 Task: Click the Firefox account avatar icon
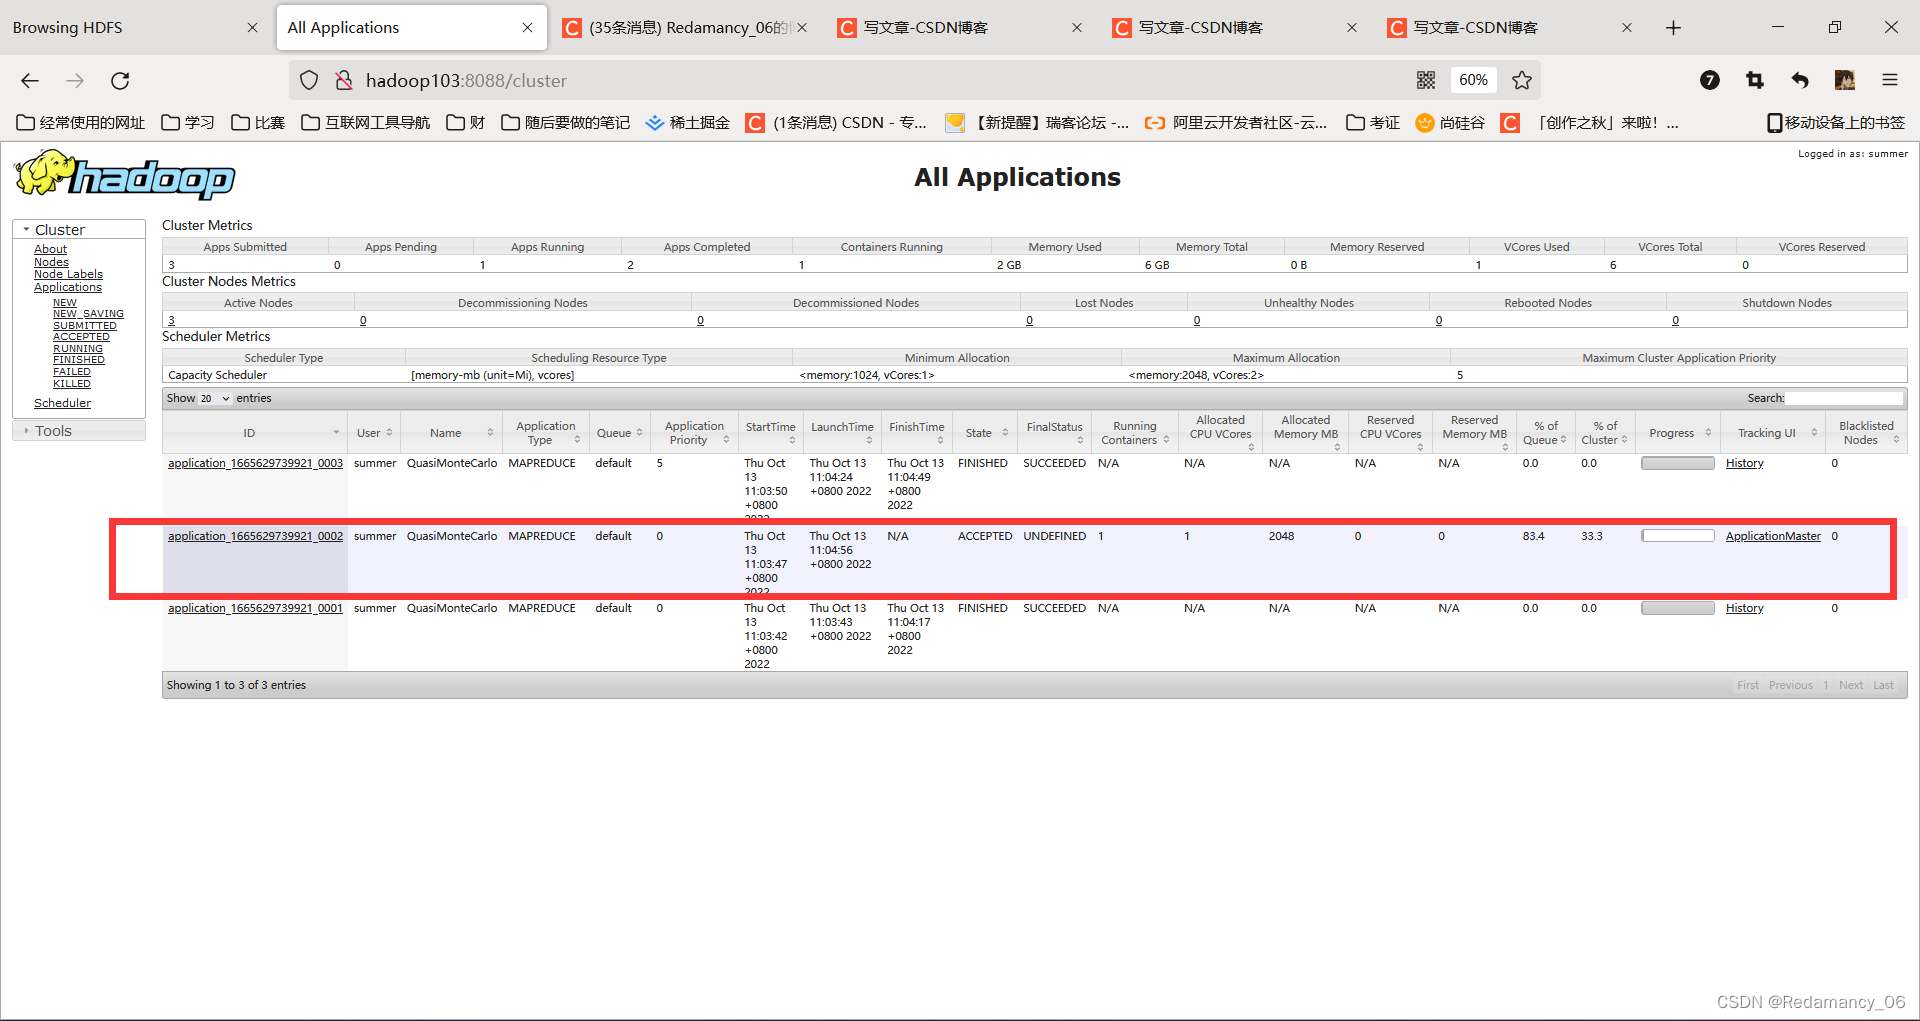point(1845,80)
